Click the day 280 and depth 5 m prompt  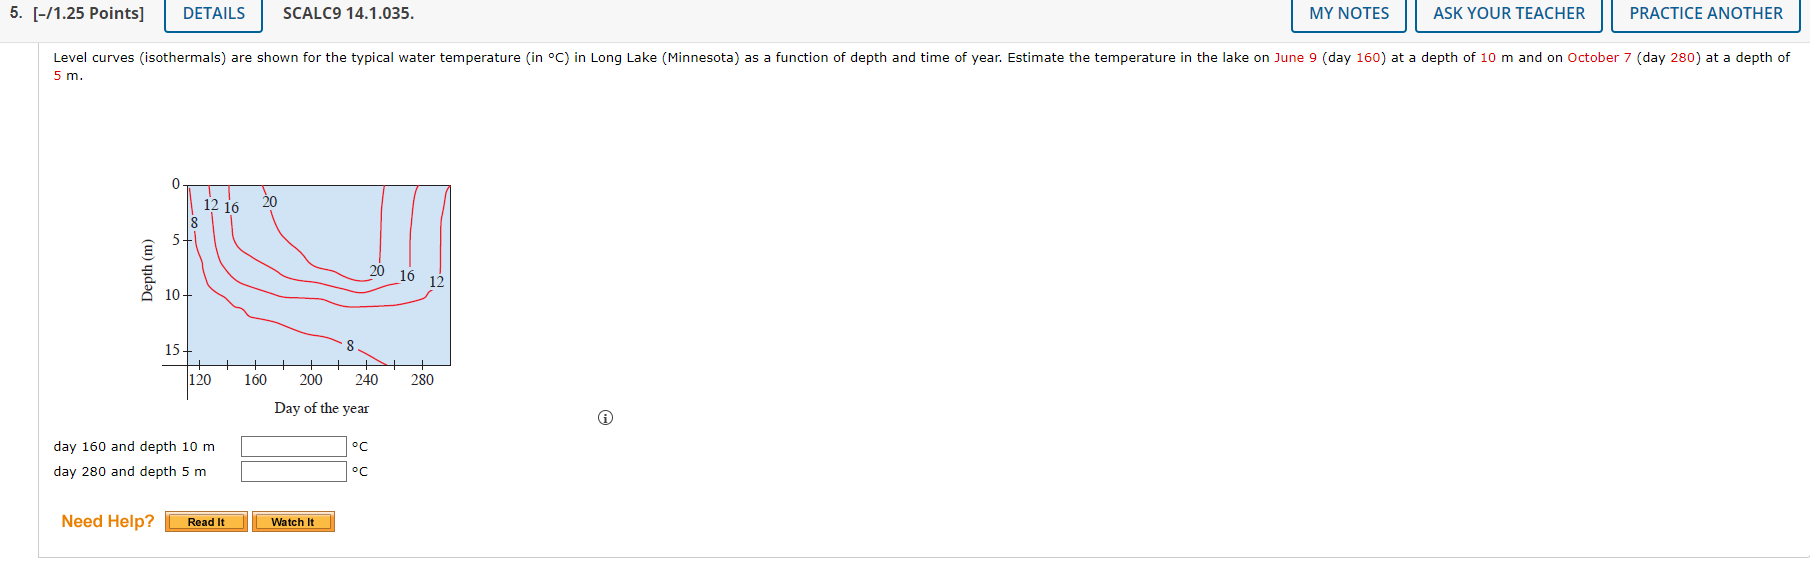[x=128, y=471]
